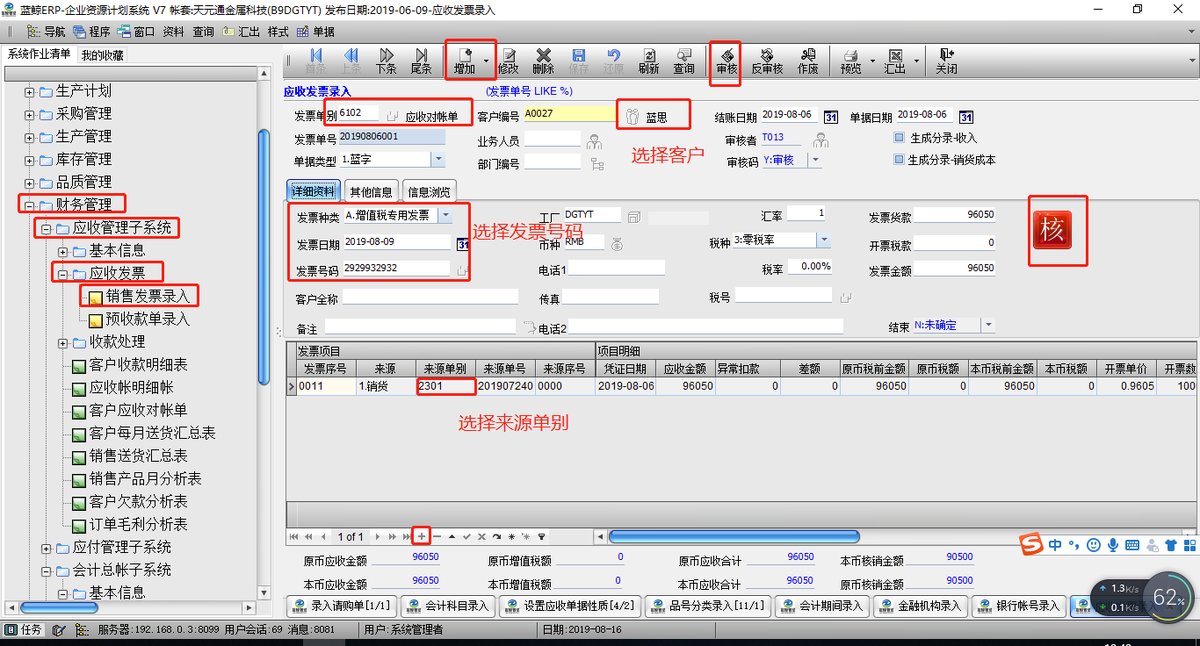Switch to the 其他信息 tab

click(373, 191)
